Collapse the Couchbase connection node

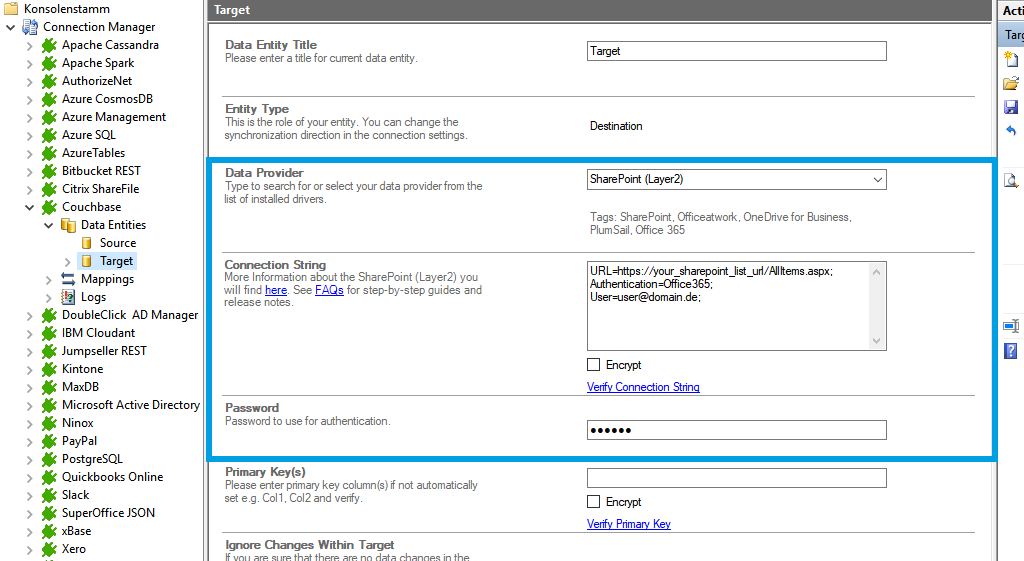[x=29, y=207]
